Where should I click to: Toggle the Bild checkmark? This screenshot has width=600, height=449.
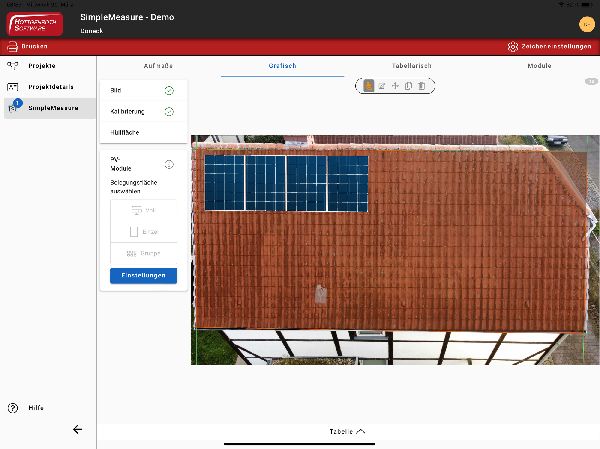[x=169, y=90]
